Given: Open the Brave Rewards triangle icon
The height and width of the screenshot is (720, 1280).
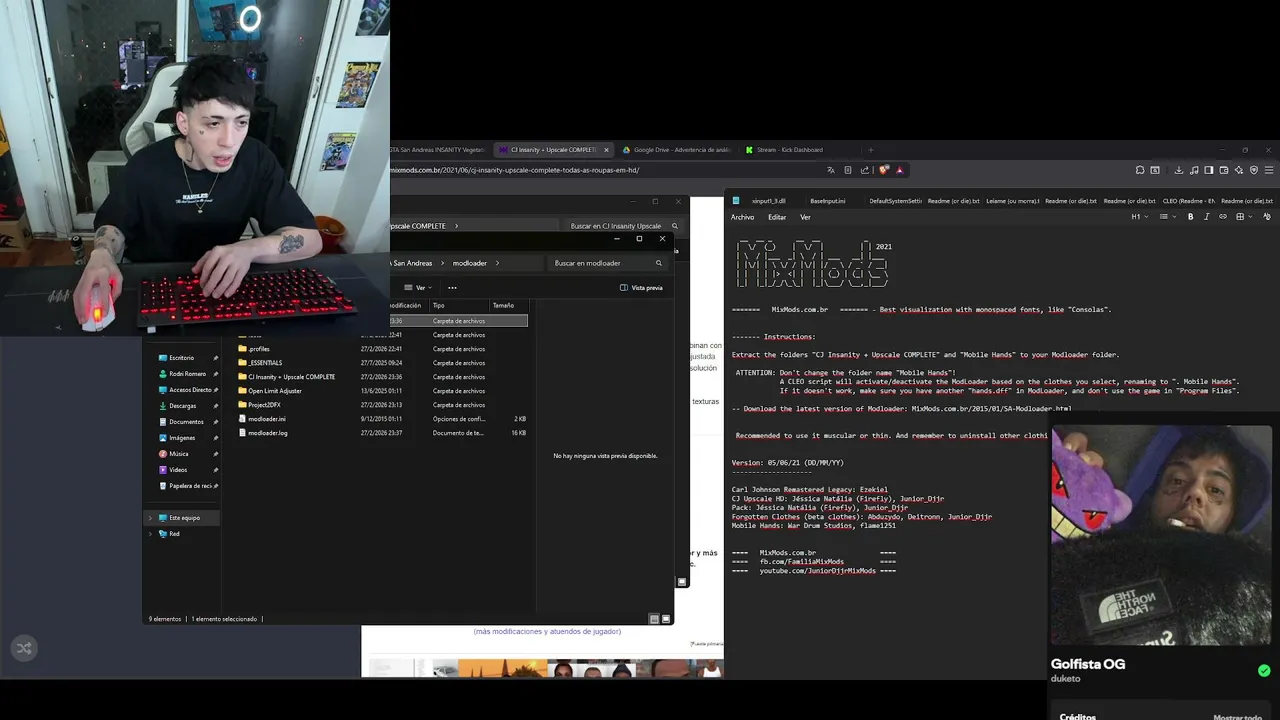Looking at the screenshot, I should (x=899, y=170).
